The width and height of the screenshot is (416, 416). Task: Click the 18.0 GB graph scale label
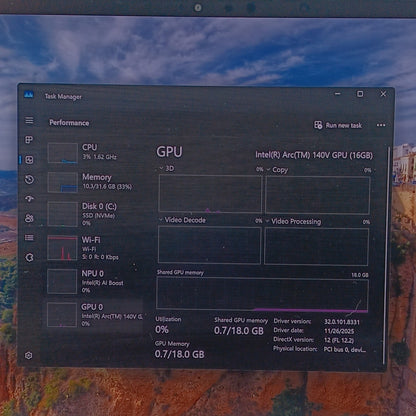(360, 275)
